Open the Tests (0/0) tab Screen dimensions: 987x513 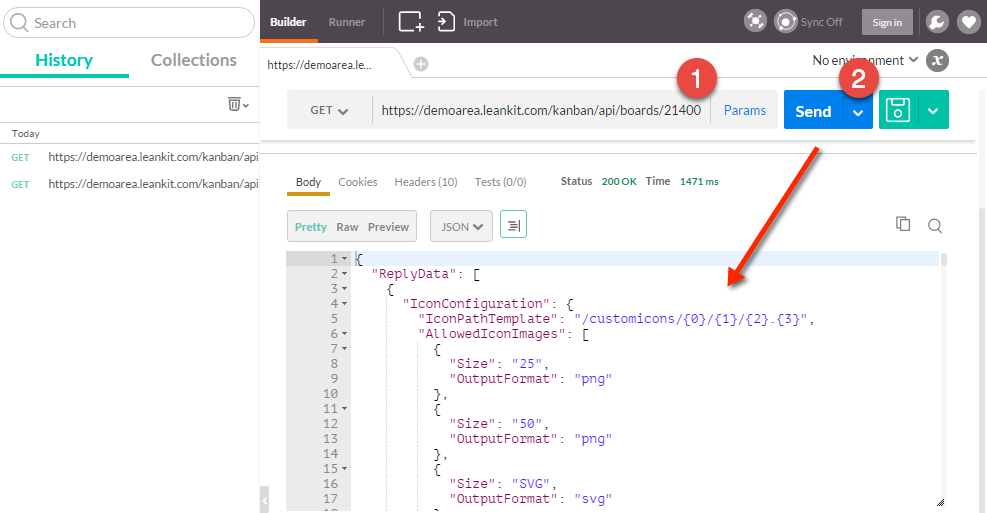(x=500, y=182)
